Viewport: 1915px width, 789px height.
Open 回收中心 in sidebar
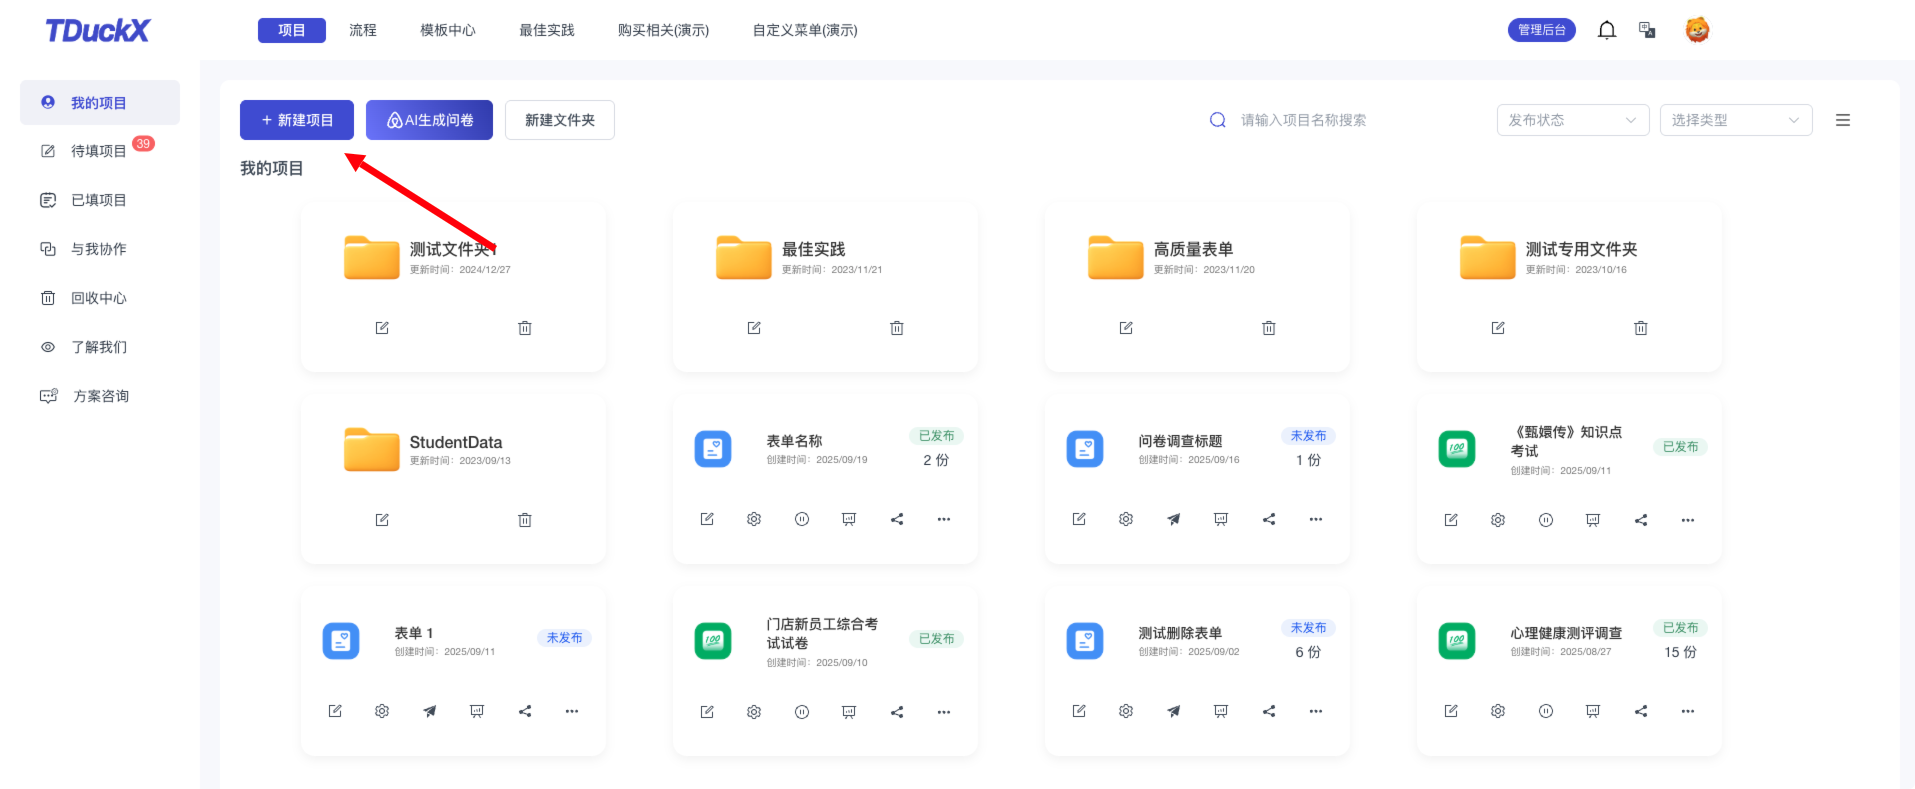click(100, 298)
